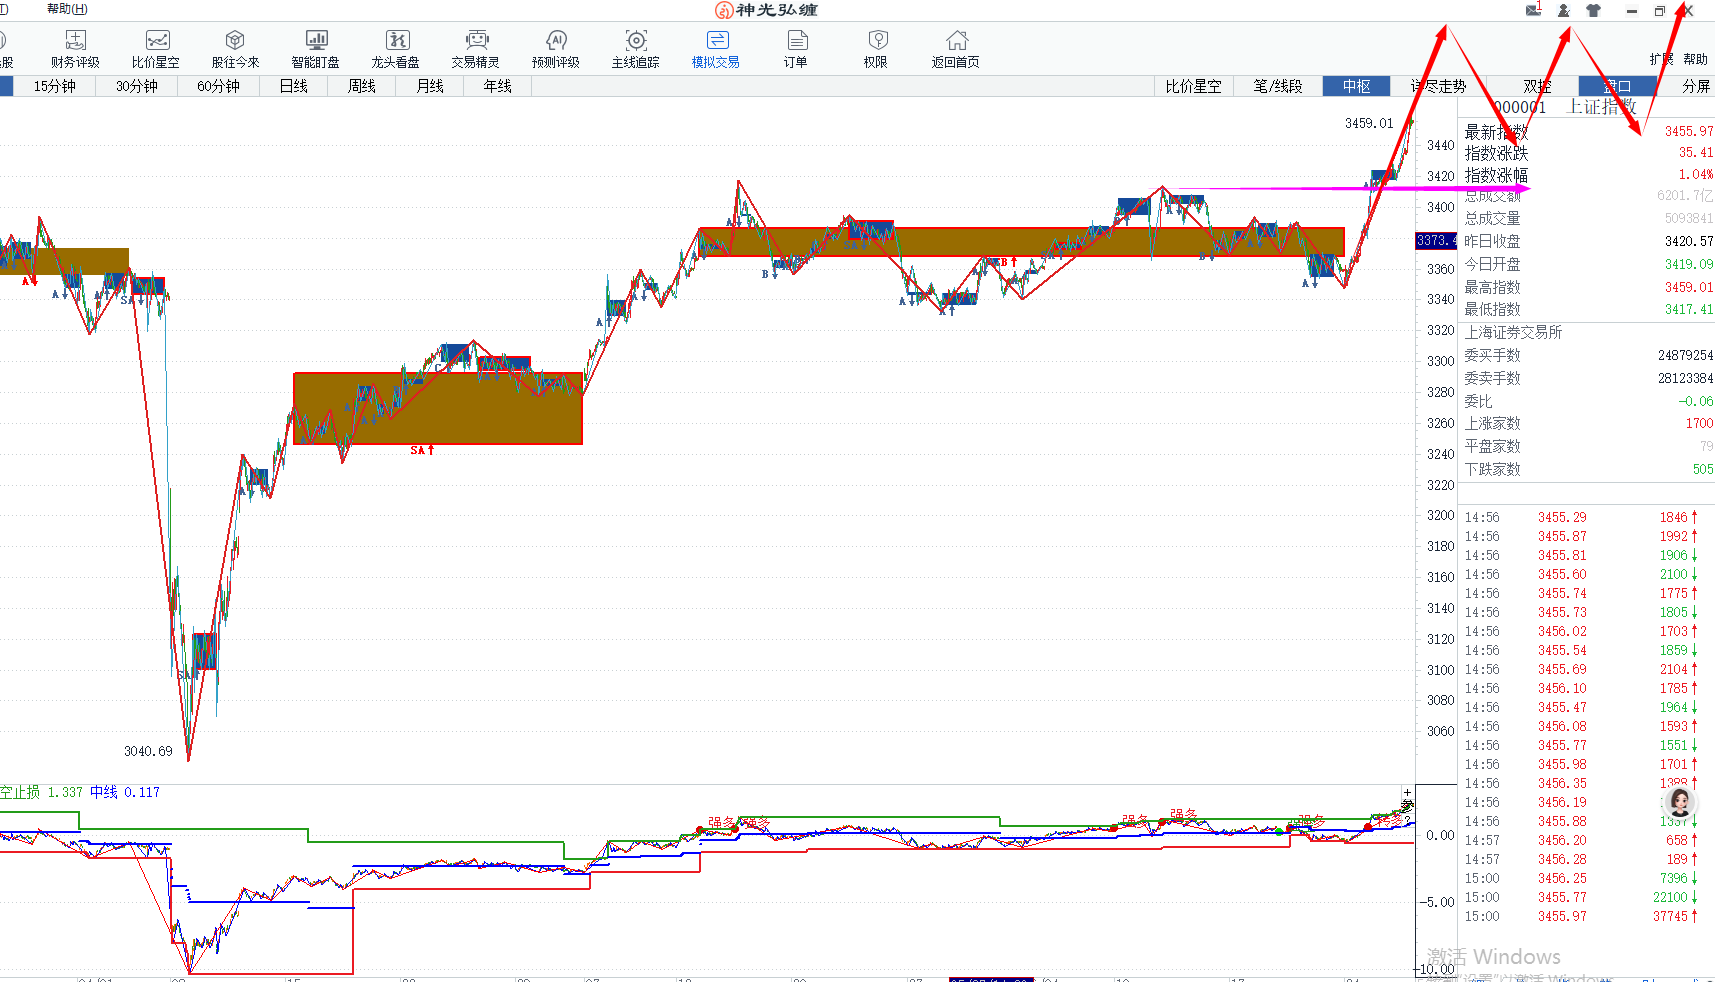
Task: Open 股往今来 history view
Action: click(x=235, y=48)
